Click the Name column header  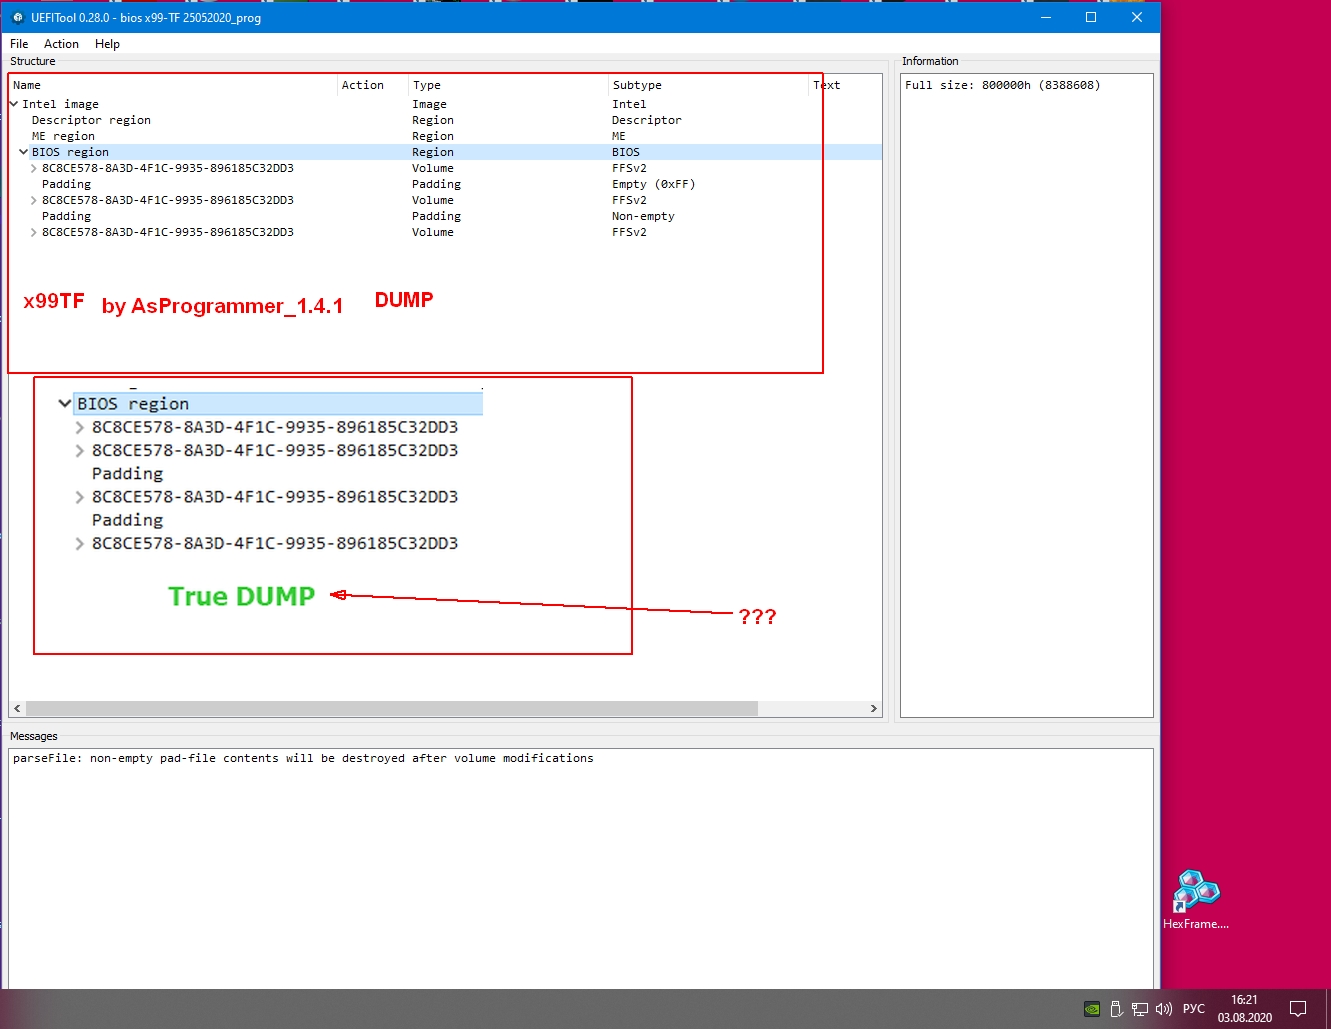coord(174,85)
